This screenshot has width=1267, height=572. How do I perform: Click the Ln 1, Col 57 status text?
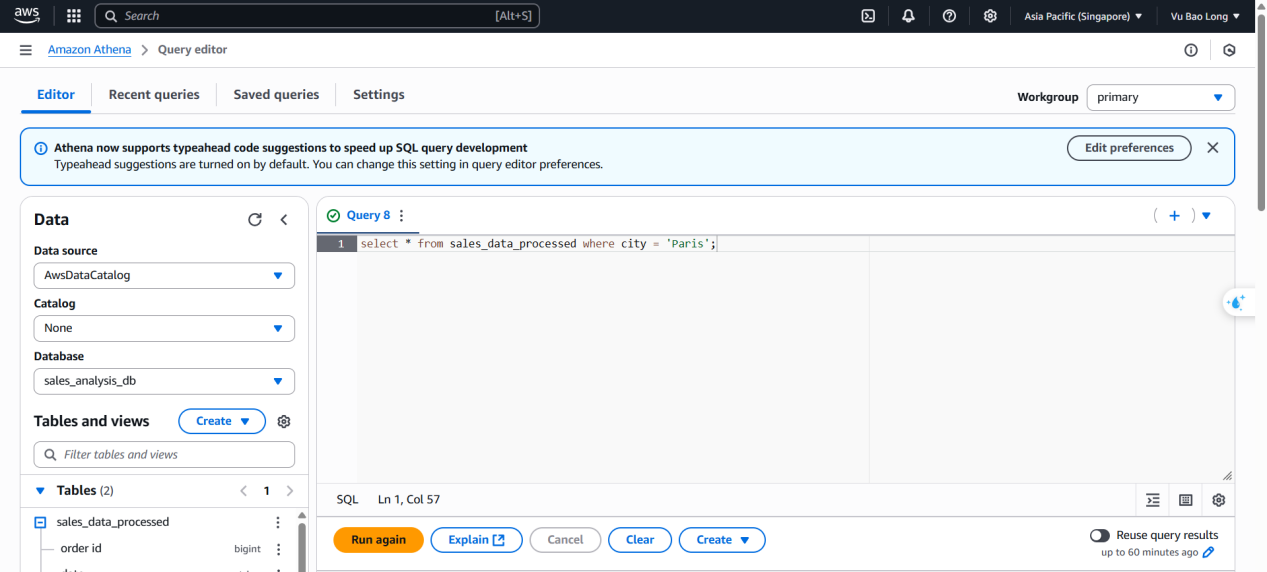[x=409, y=500]
